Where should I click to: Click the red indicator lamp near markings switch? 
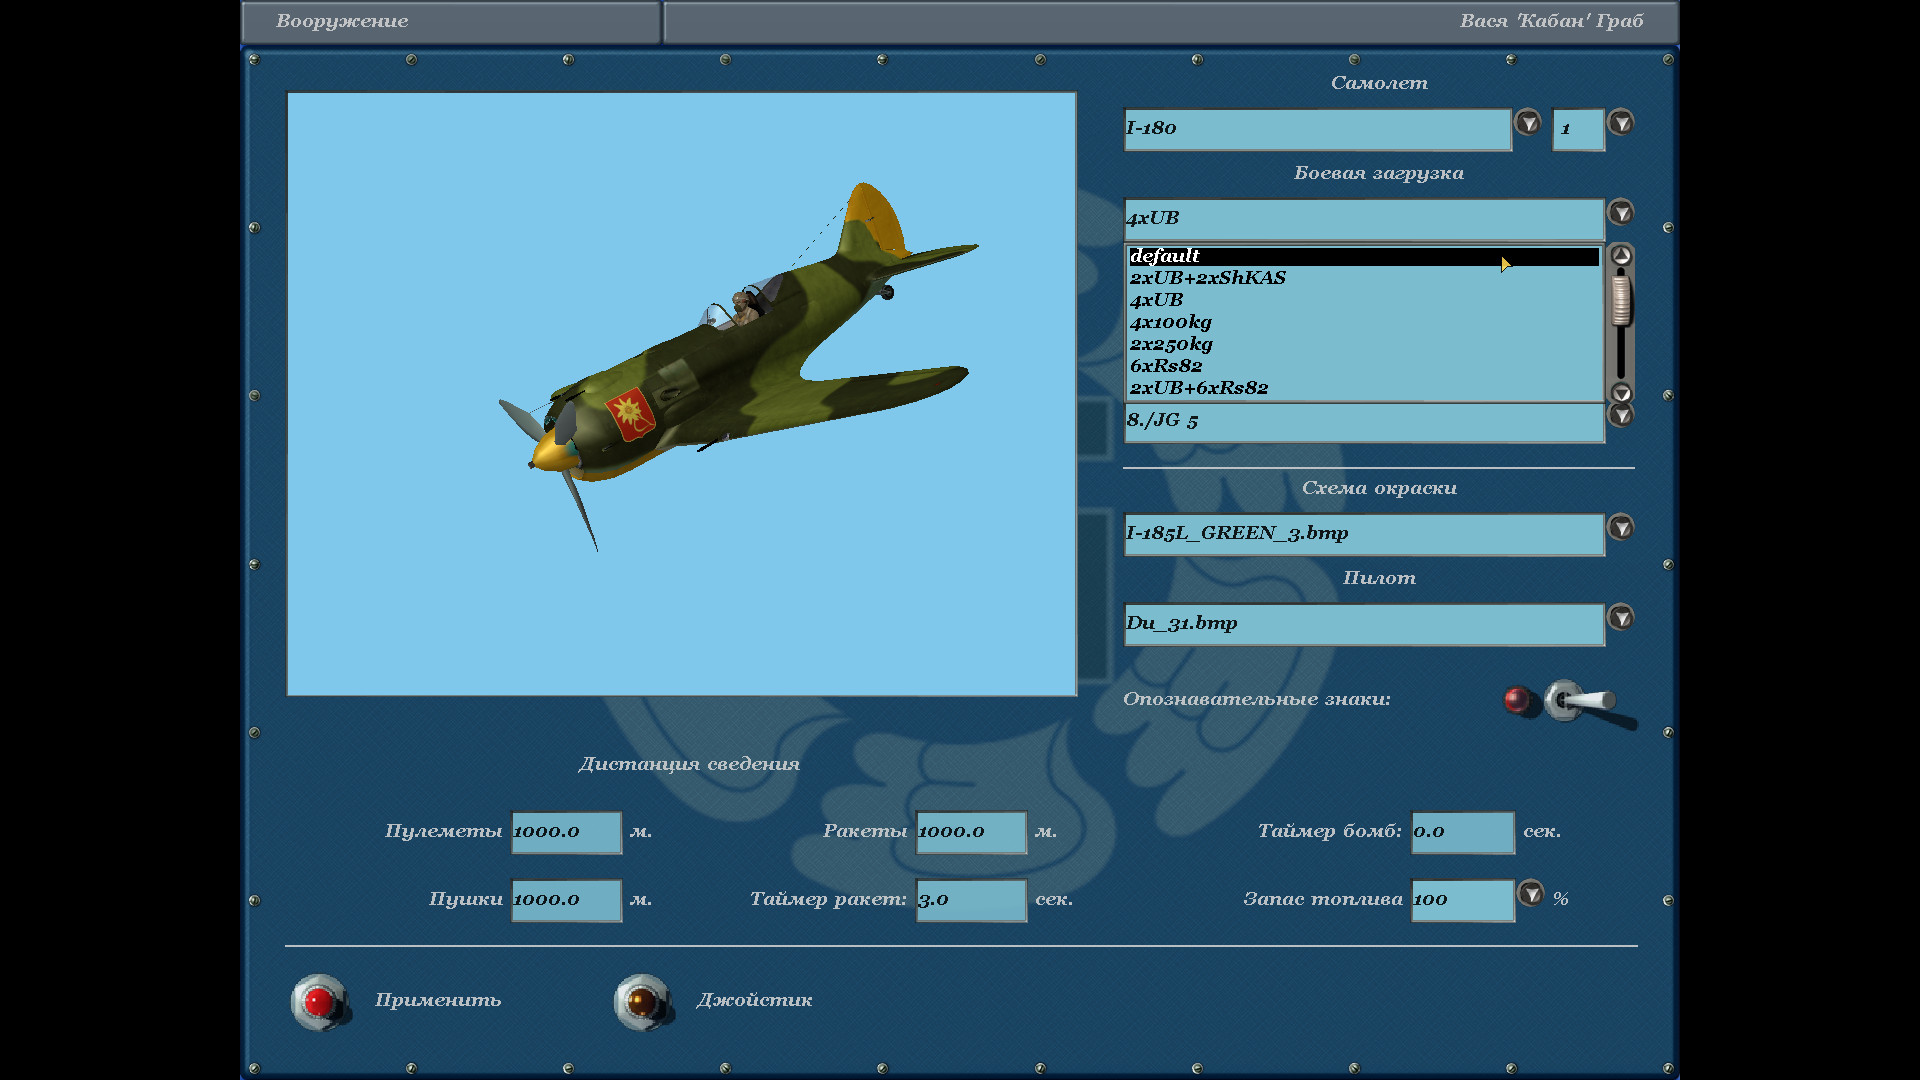click(x=1517, y=699)
